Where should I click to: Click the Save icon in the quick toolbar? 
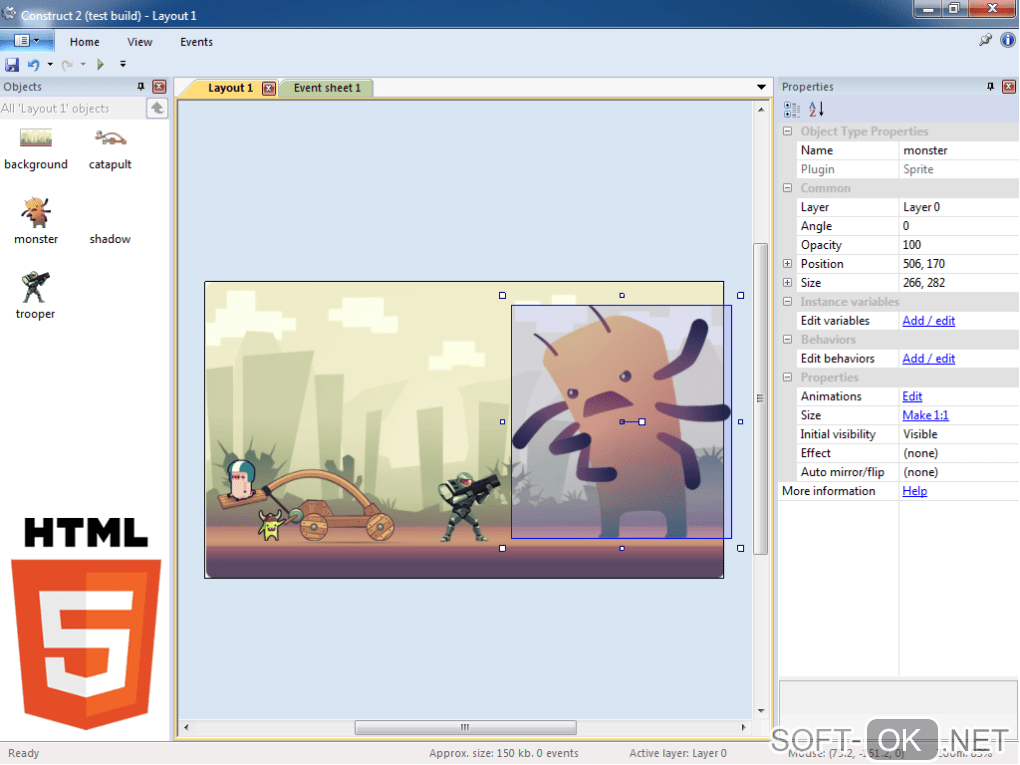click(12, 64)
